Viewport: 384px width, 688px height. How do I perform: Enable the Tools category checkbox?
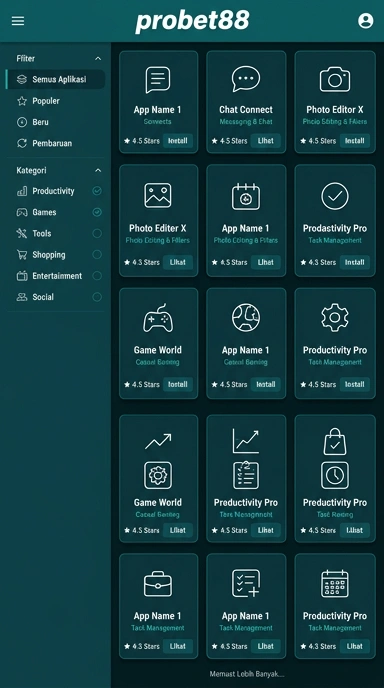[x=97, y=233]
